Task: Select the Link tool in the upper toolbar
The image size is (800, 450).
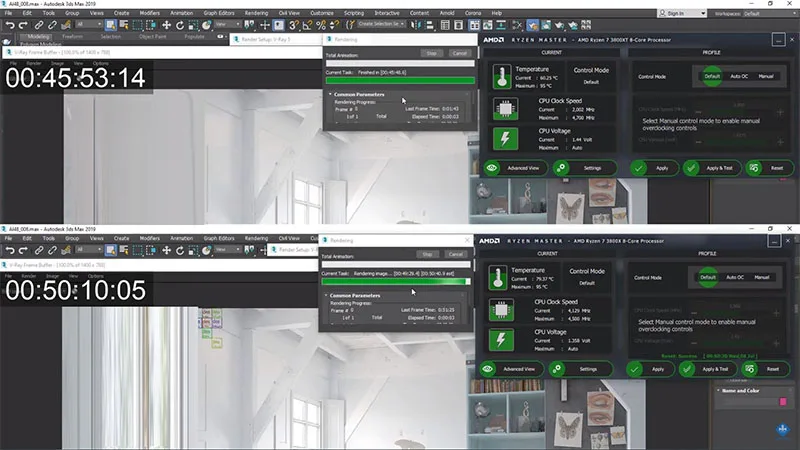Action: [x=39, y=24]
